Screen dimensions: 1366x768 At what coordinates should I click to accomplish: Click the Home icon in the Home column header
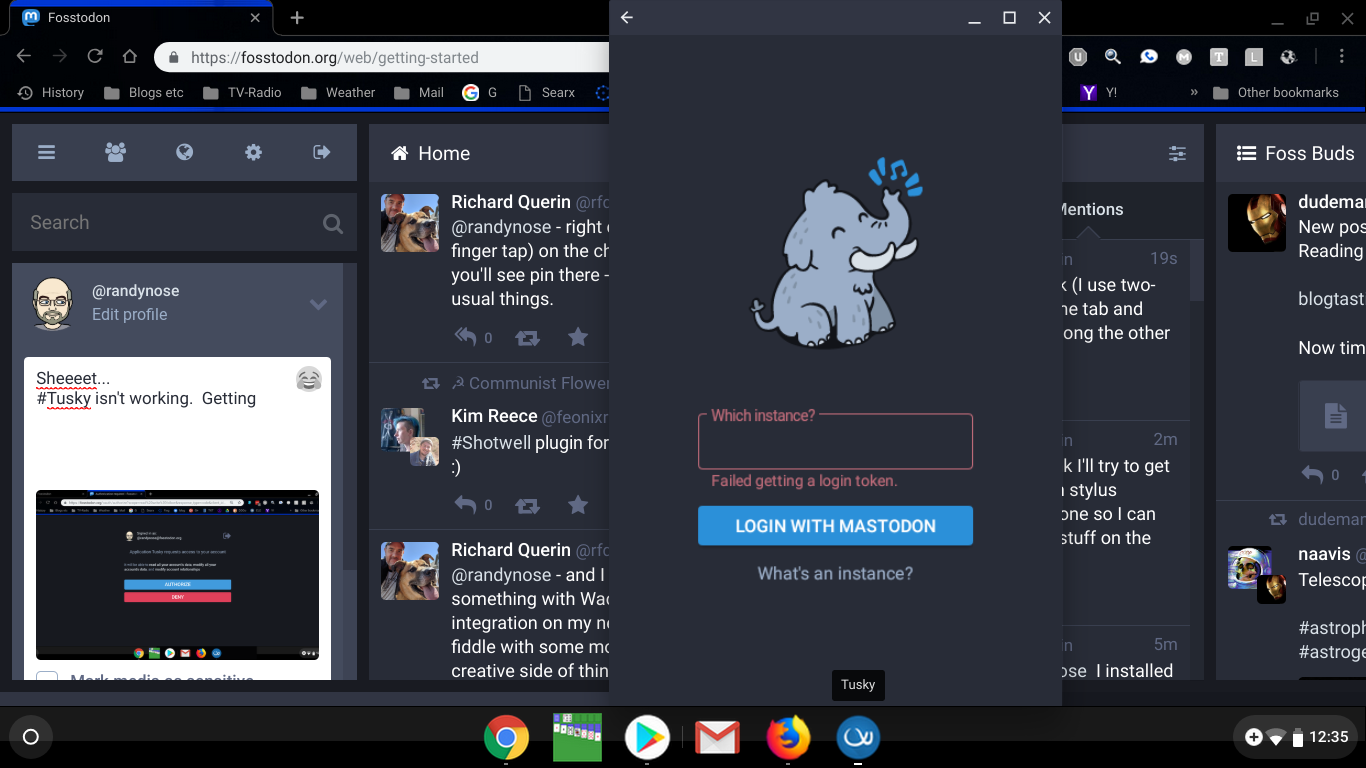399,153
